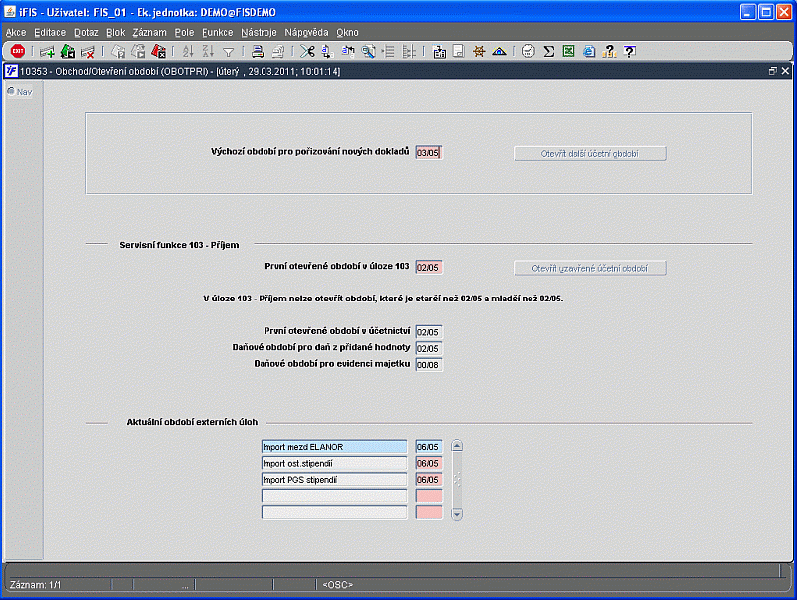Click the Import PGS stipendií field
The width and height of the screenshot is (797, 600).
[x=334, y=479]
